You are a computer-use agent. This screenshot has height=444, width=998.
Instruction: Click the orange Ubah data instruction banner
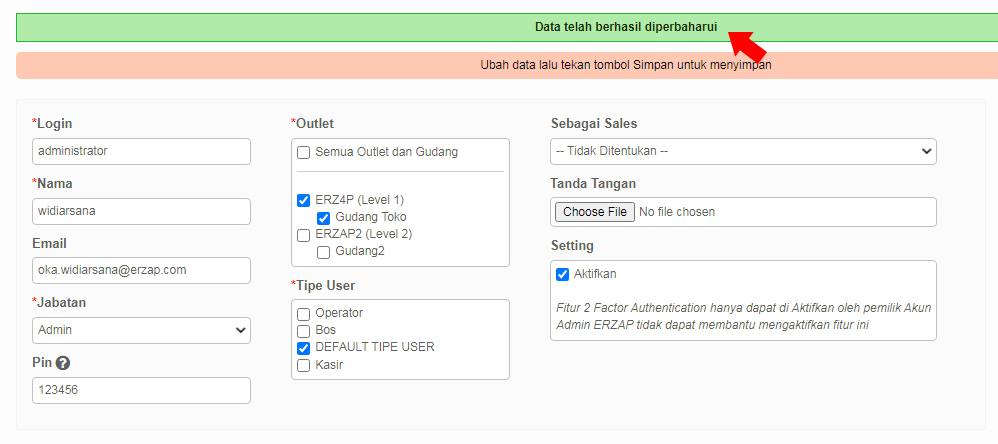click(507, 65)
